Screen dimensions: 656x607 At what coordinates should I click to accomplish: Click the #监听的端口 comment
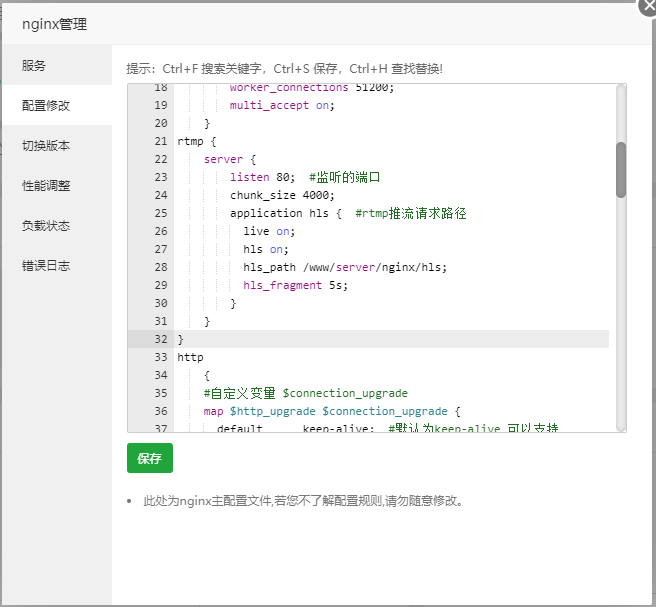pyautogui.click(x=344, y=177)
